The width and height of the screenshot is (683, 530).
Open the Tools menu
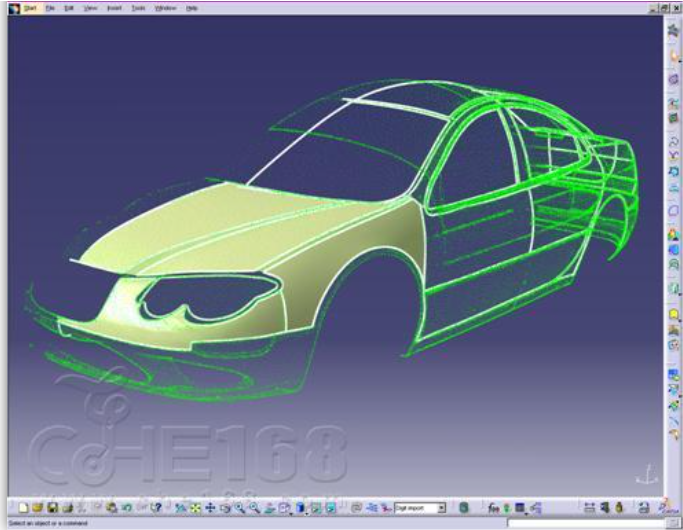pyautogui.click(x=138, y=7)
